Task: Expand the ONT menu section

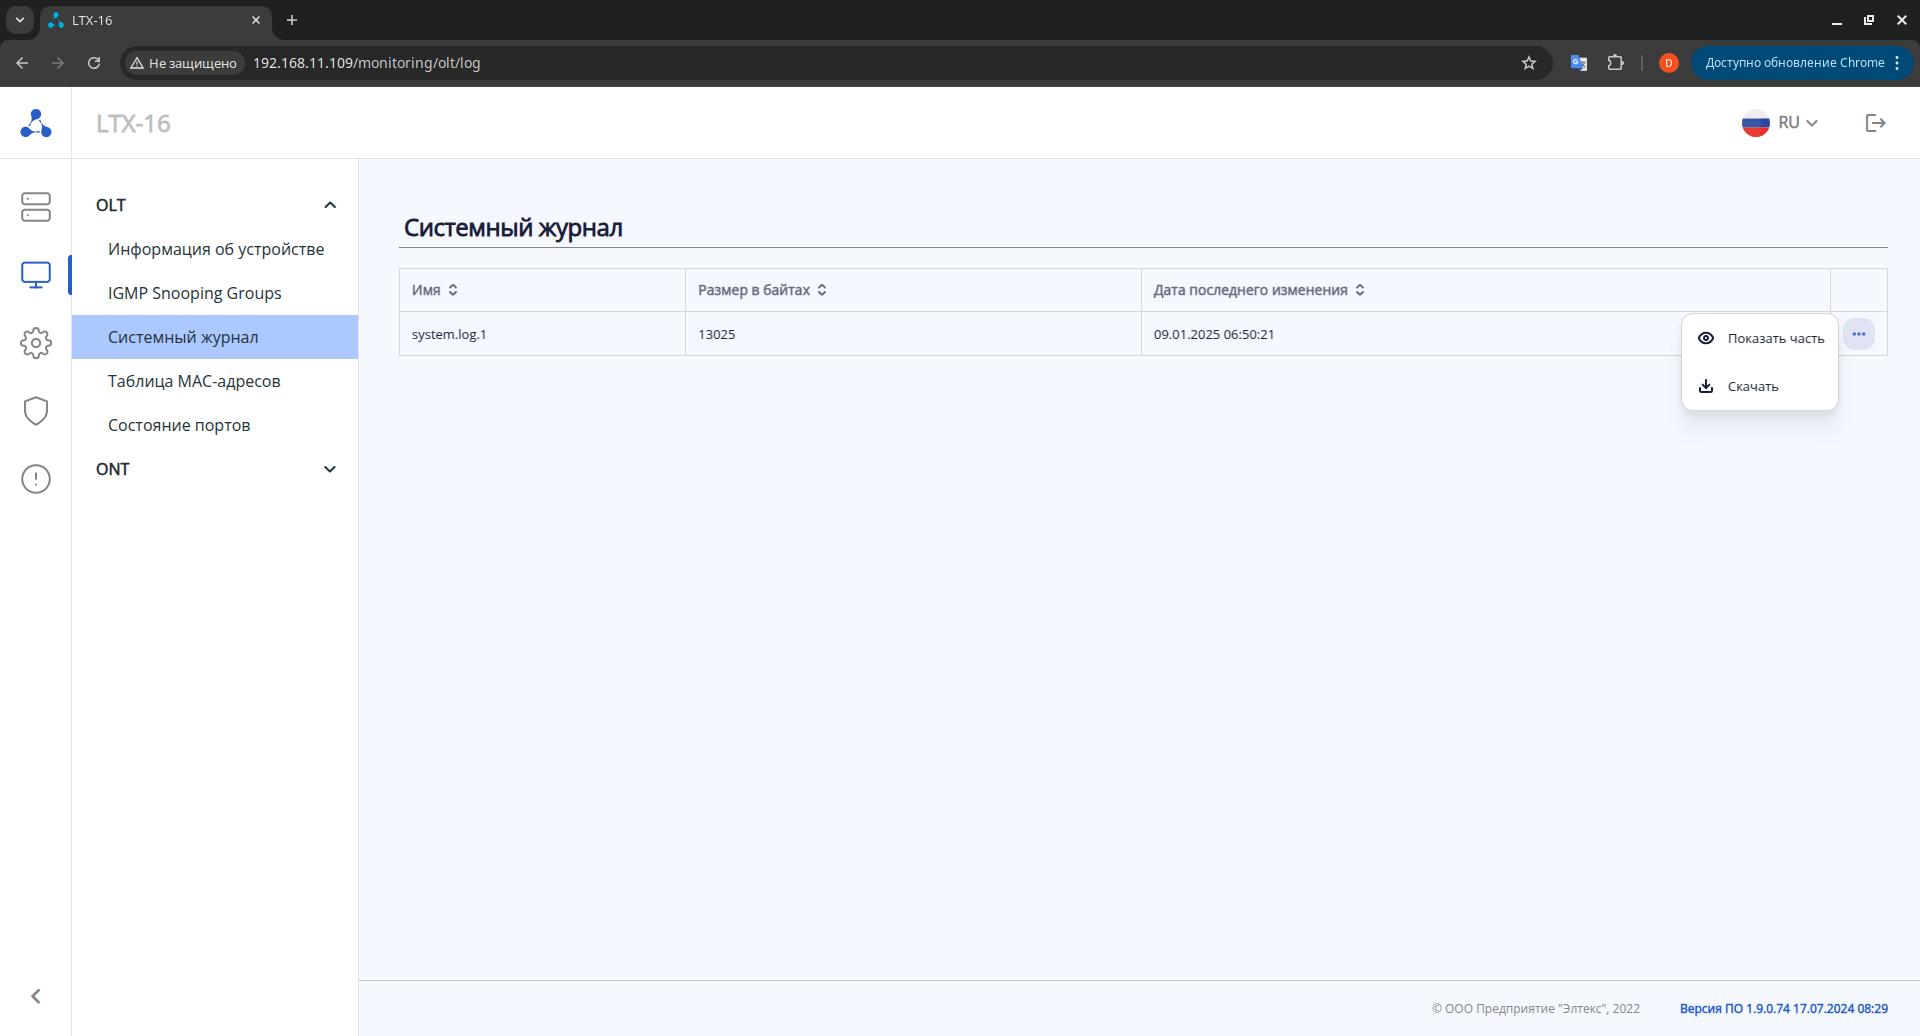Action: tap(329, 469)
